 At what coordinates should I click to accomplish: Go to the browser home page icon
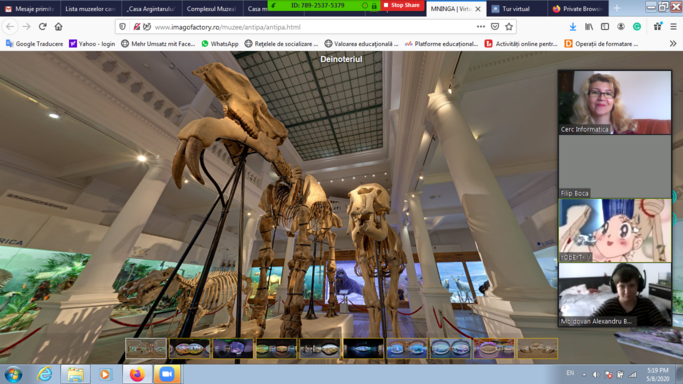coord(58,27)
